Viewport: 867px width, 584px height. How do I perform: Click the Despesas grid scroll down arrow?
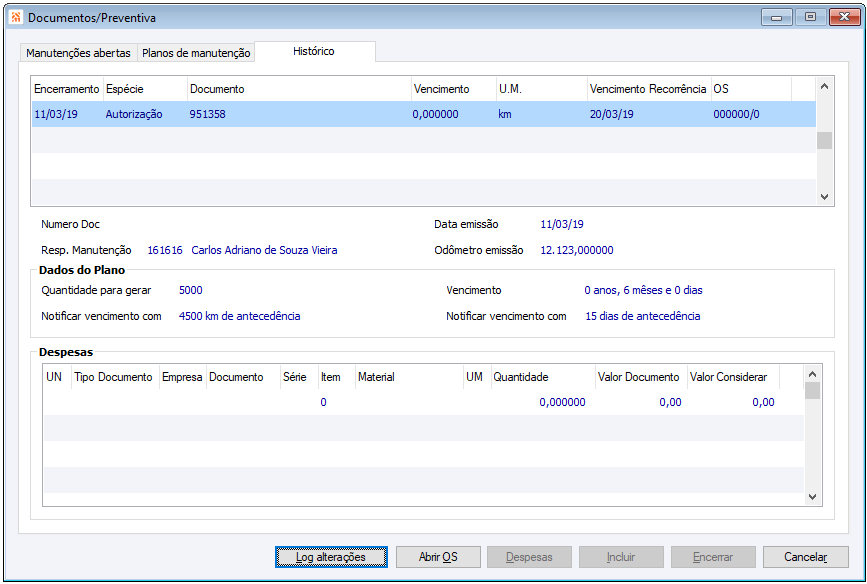pyautogui.click(x=812, y=497)
